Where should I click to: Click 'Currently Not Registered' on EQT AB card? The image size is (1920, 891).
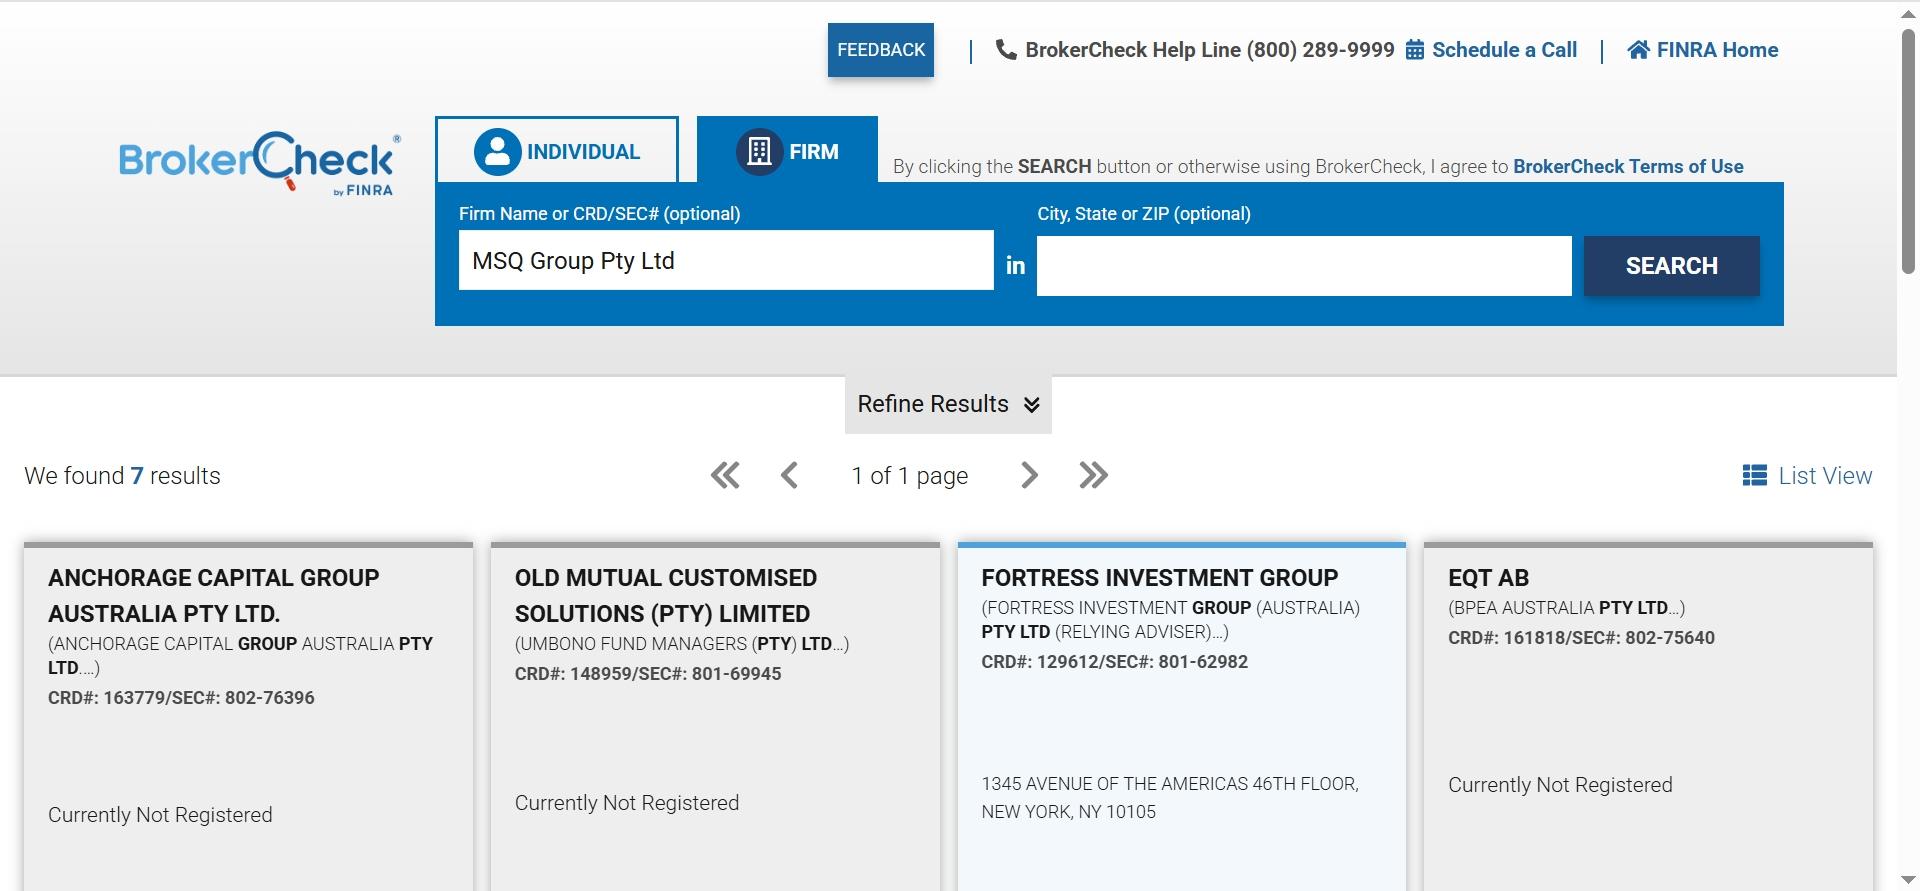[x=1560, y=785]
